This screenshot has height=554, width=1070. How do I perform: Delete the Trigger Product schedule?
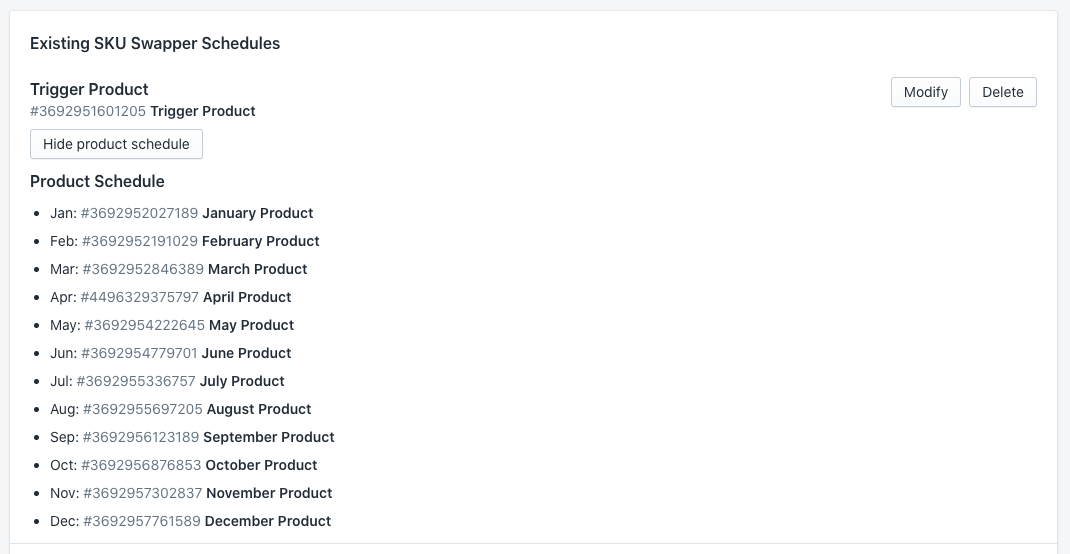tap(1002, 92)
